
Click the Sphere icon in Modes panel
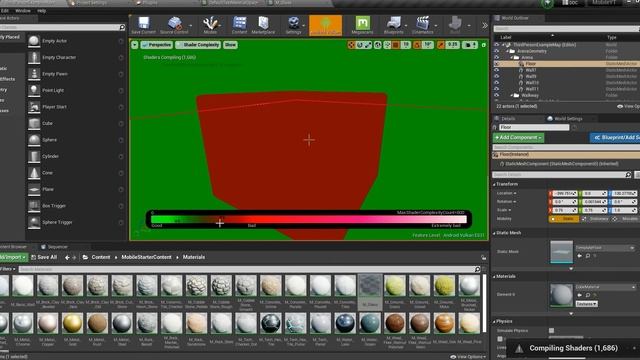coord(34,140)
